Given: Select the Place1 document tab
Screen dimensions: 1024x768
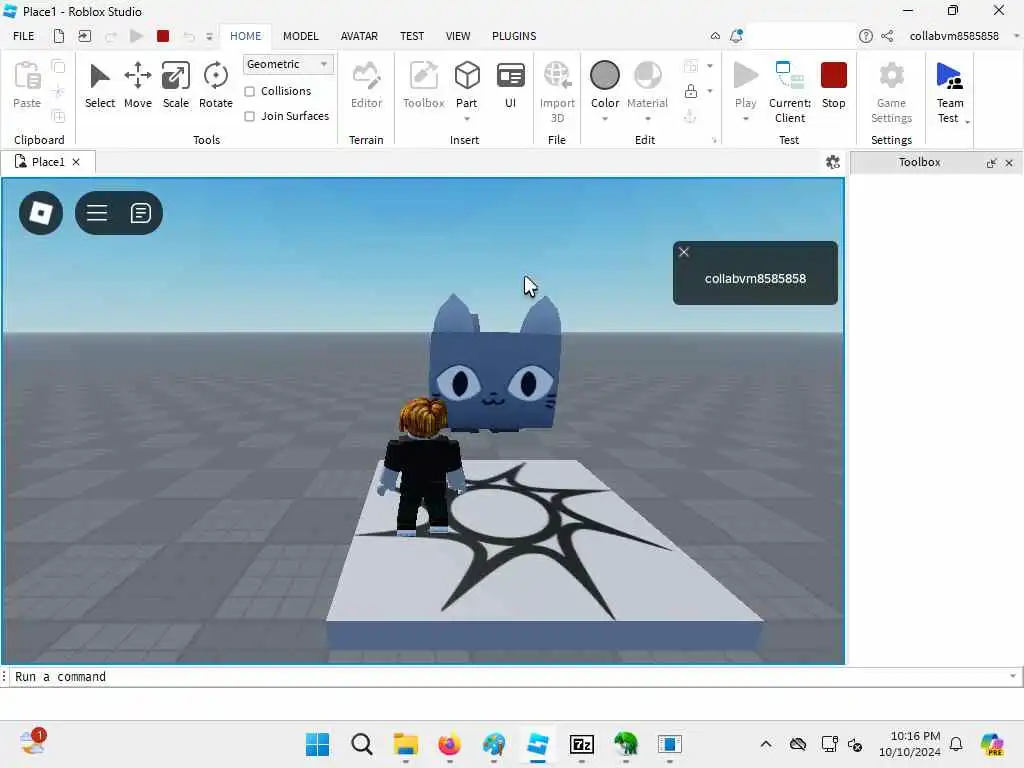Looking at the screenshot, I should coord(48,162).
